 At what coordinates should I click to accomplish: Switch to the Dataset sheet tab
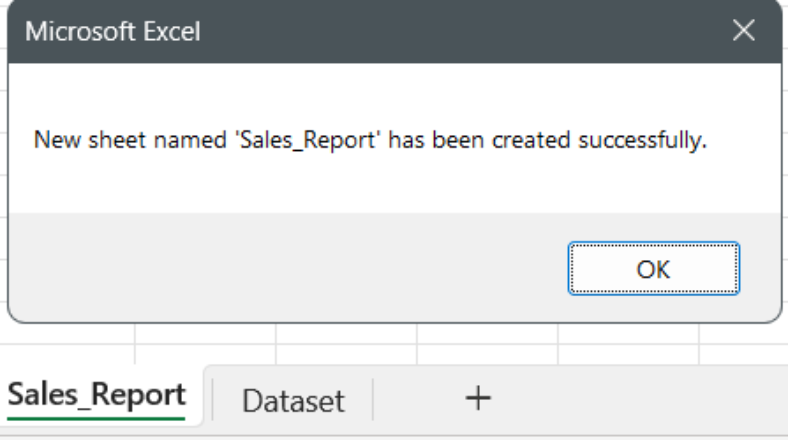(x=293, y=400)
